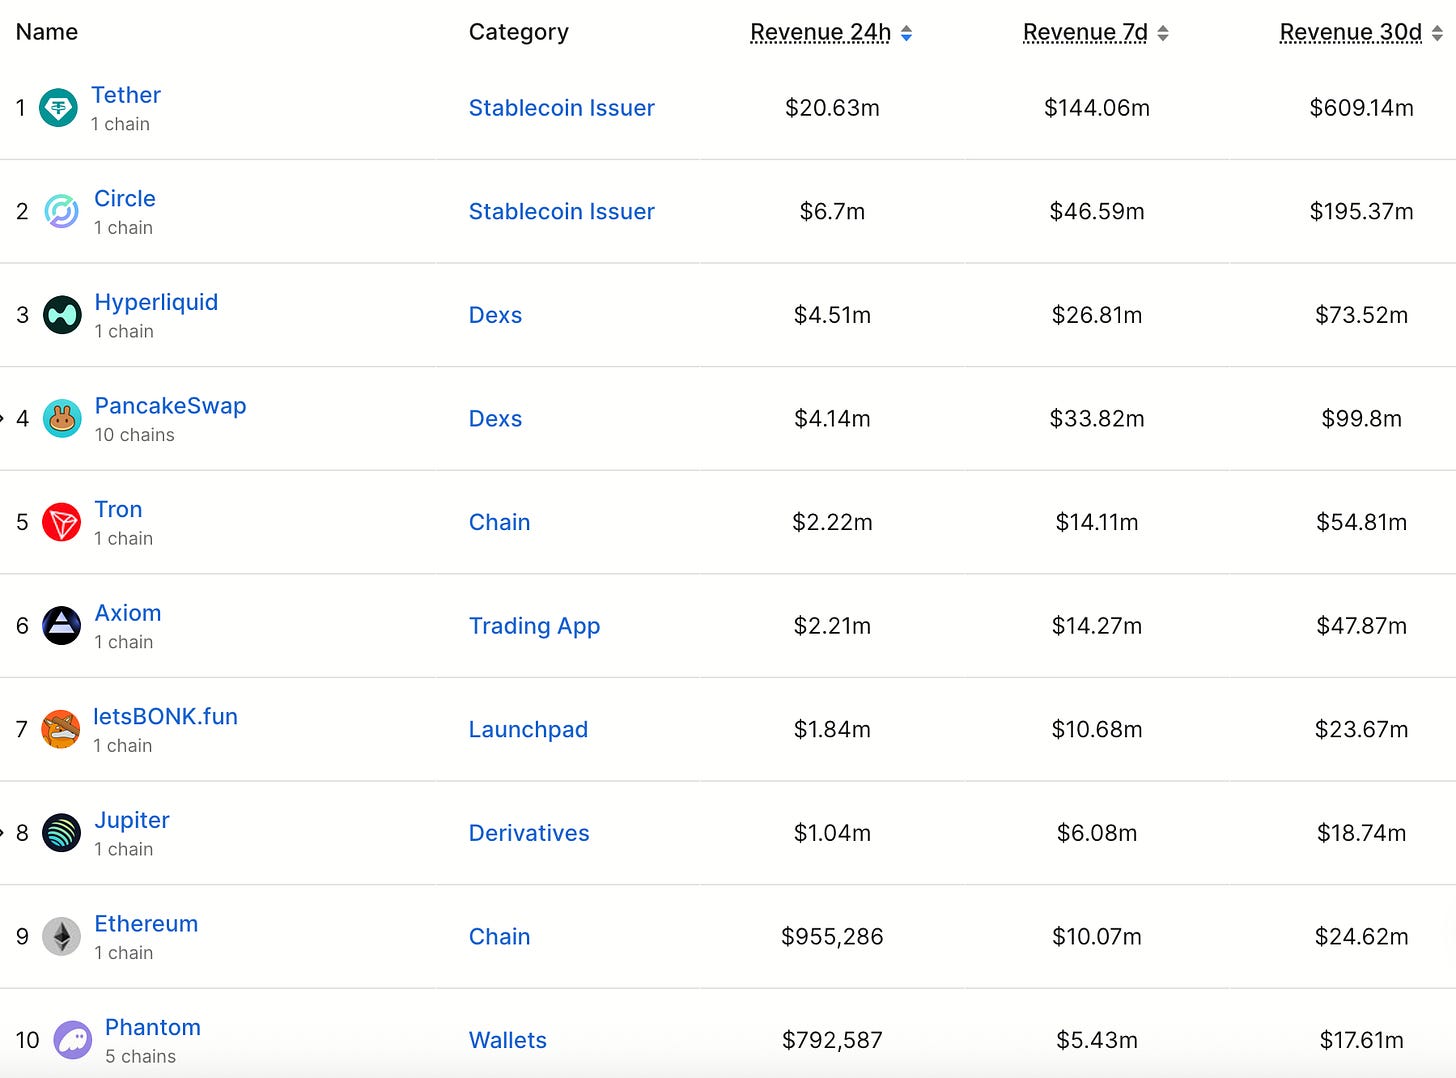1456x1078 pixels.
Task: Select Tether's $20.63m 24h revenue
Action: [832, 108]
